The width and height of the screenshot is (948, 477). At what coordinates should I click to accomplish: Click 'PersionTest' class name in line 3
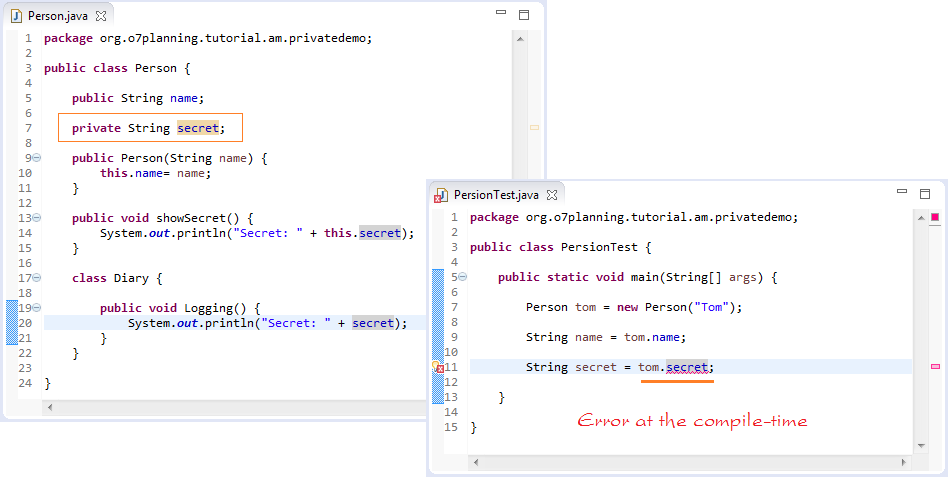(599, 247)
